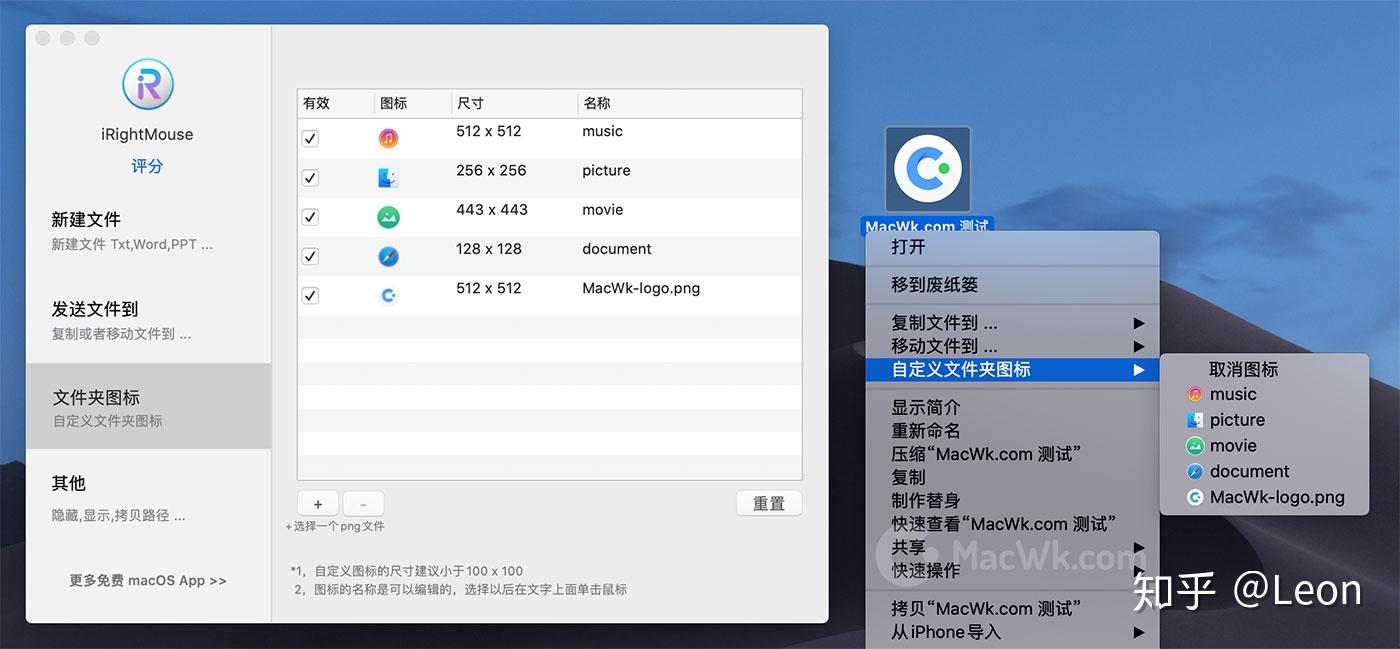This screenshot has width=1400, height=649.
Task: Click the minus button to remove icon
Action: (363, 504)
